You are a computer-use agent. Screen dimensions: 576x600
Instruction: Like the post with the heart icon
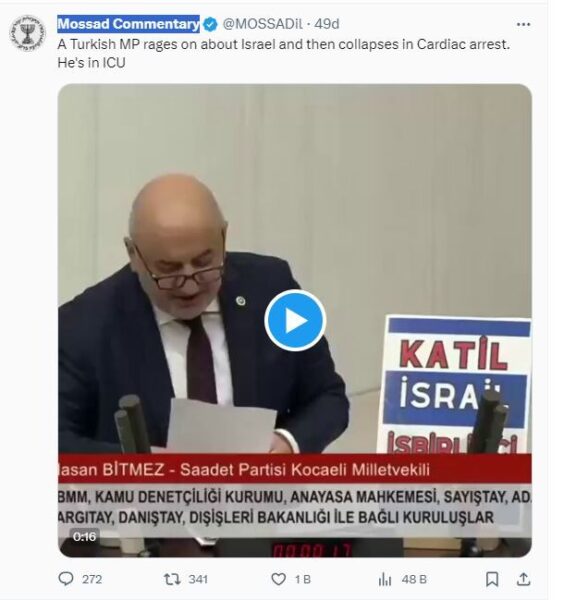point(278,579)
